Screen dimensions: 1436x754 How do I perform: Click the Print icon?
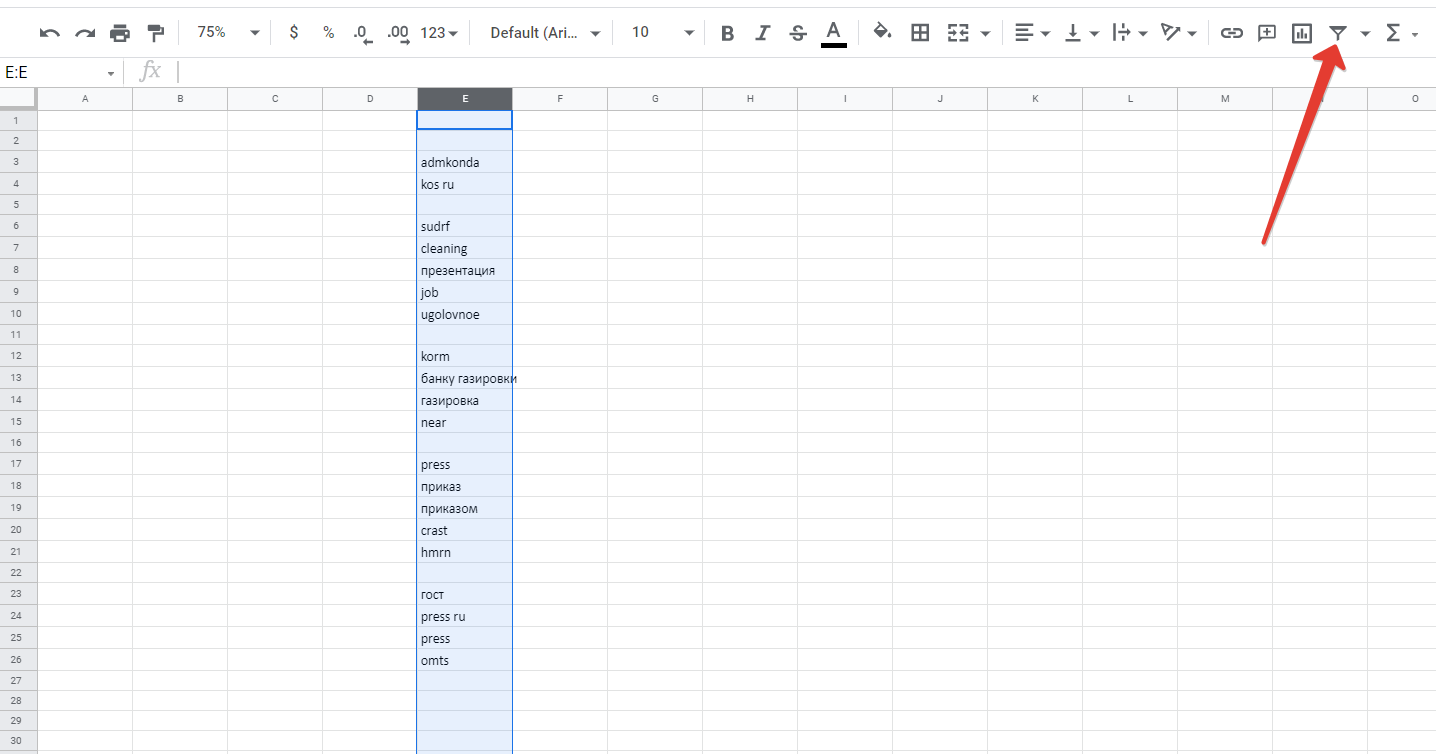click(120, 33)
